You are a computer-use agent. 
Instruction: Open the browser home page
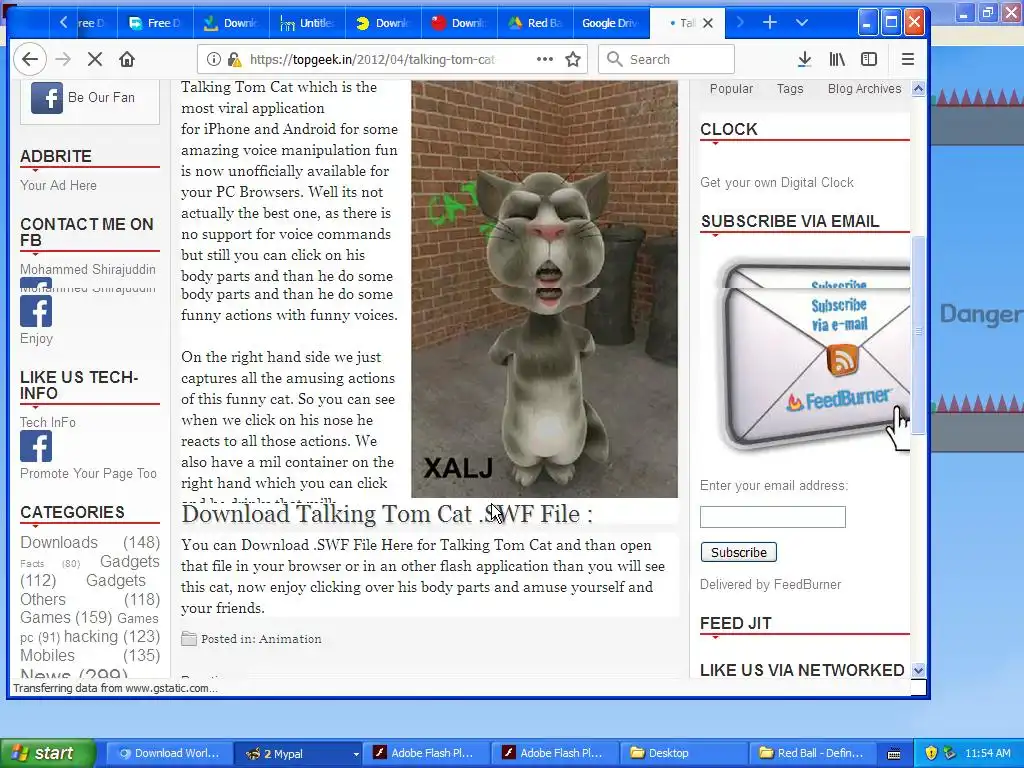127,59
